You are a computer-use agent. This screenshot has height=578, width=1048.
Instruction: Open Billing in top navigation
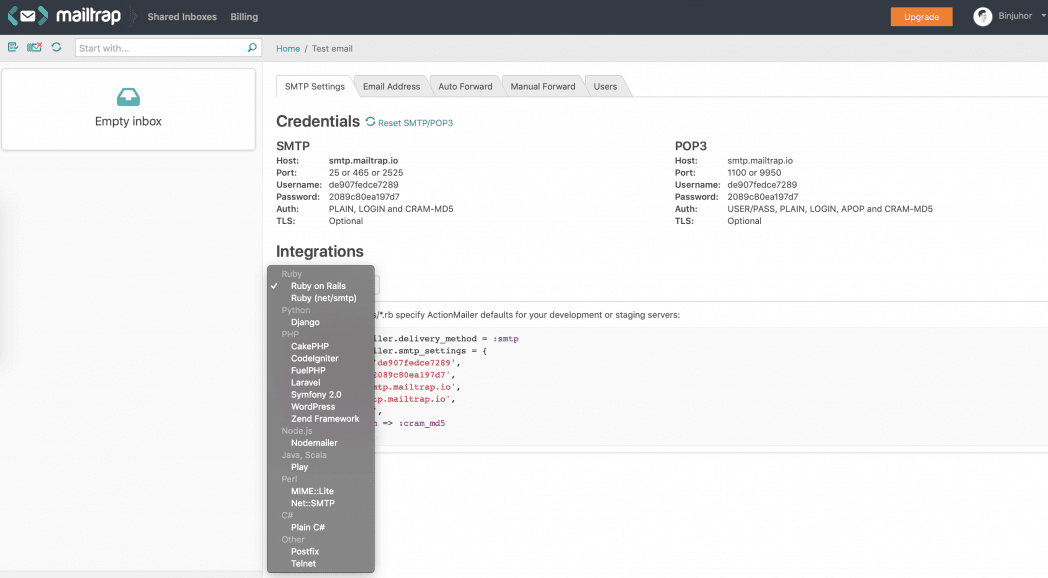point(244,17)
